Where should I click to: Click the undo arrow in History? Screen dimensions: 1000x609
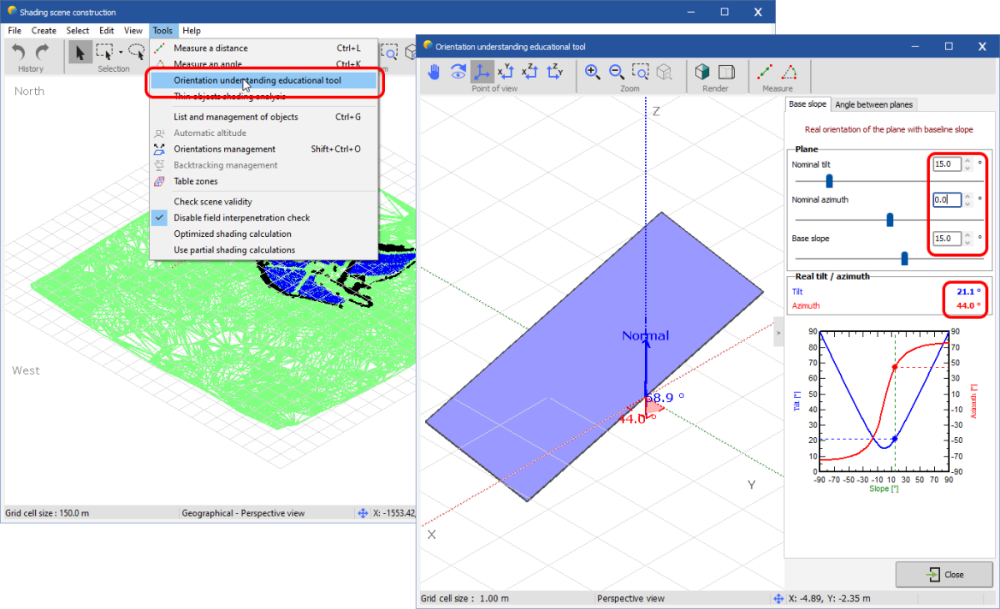coord(19,52)
